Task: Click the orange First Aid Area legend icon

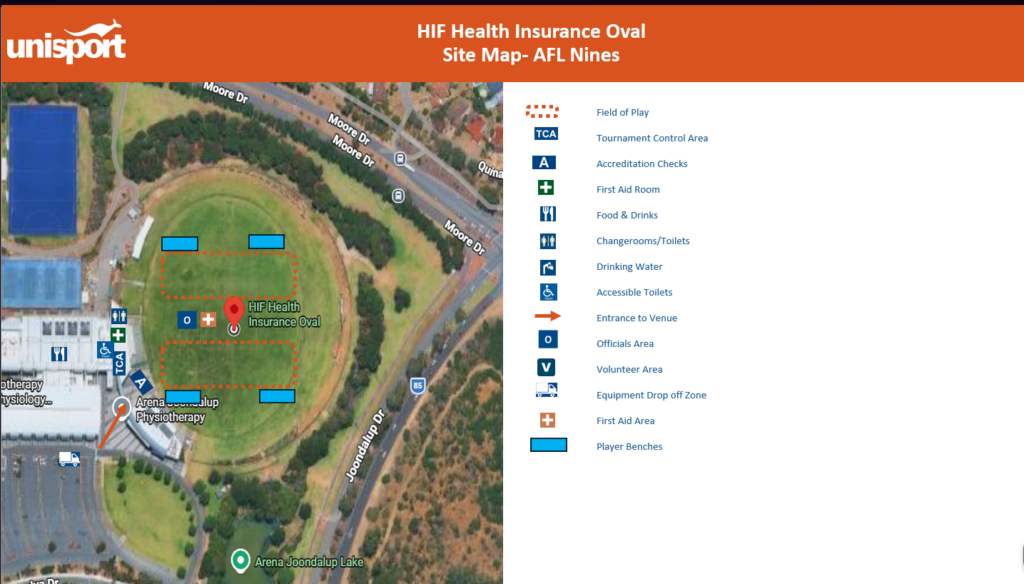Action: [x=547, y=420]
